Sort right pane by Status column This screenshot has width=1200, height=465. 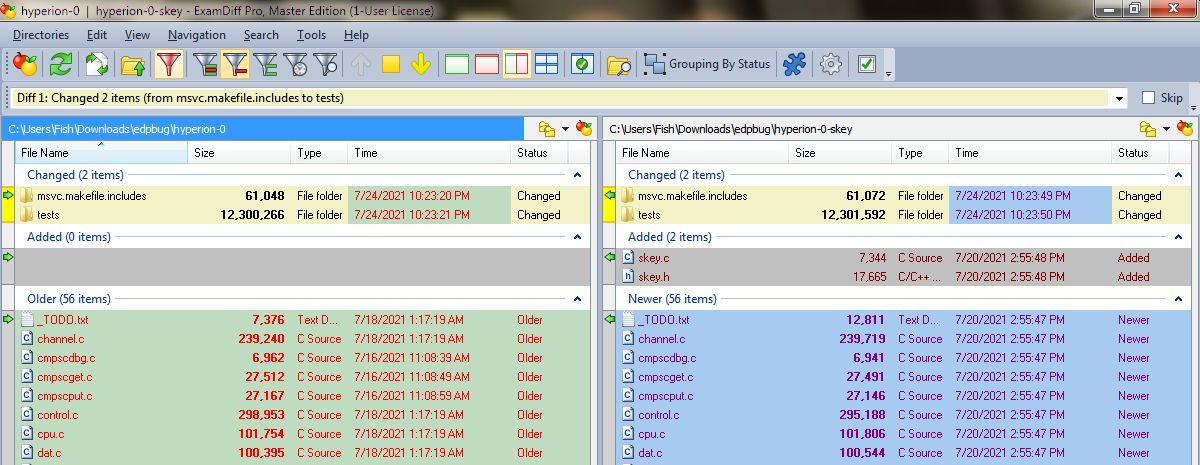click(x=1140, y=153)
